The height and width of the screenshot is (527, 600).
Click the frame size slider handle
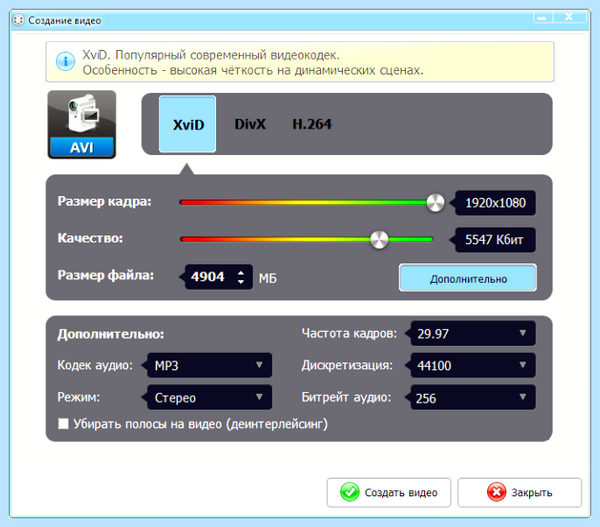[x=435, y=202]
